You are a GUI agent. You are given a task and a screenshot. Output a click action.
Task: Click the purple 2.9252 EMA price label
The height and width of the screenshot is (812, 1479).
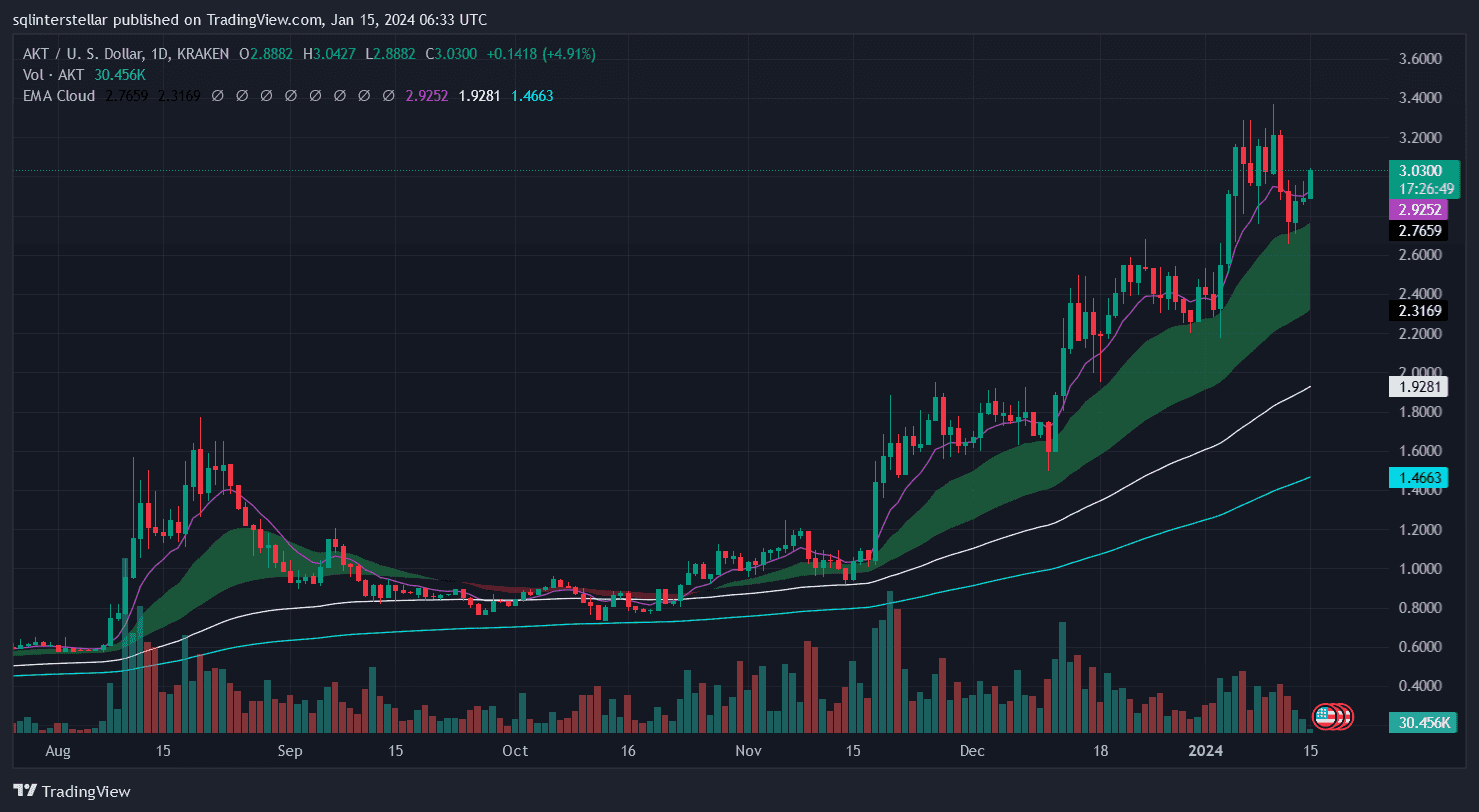click(x=1418, y=209)
